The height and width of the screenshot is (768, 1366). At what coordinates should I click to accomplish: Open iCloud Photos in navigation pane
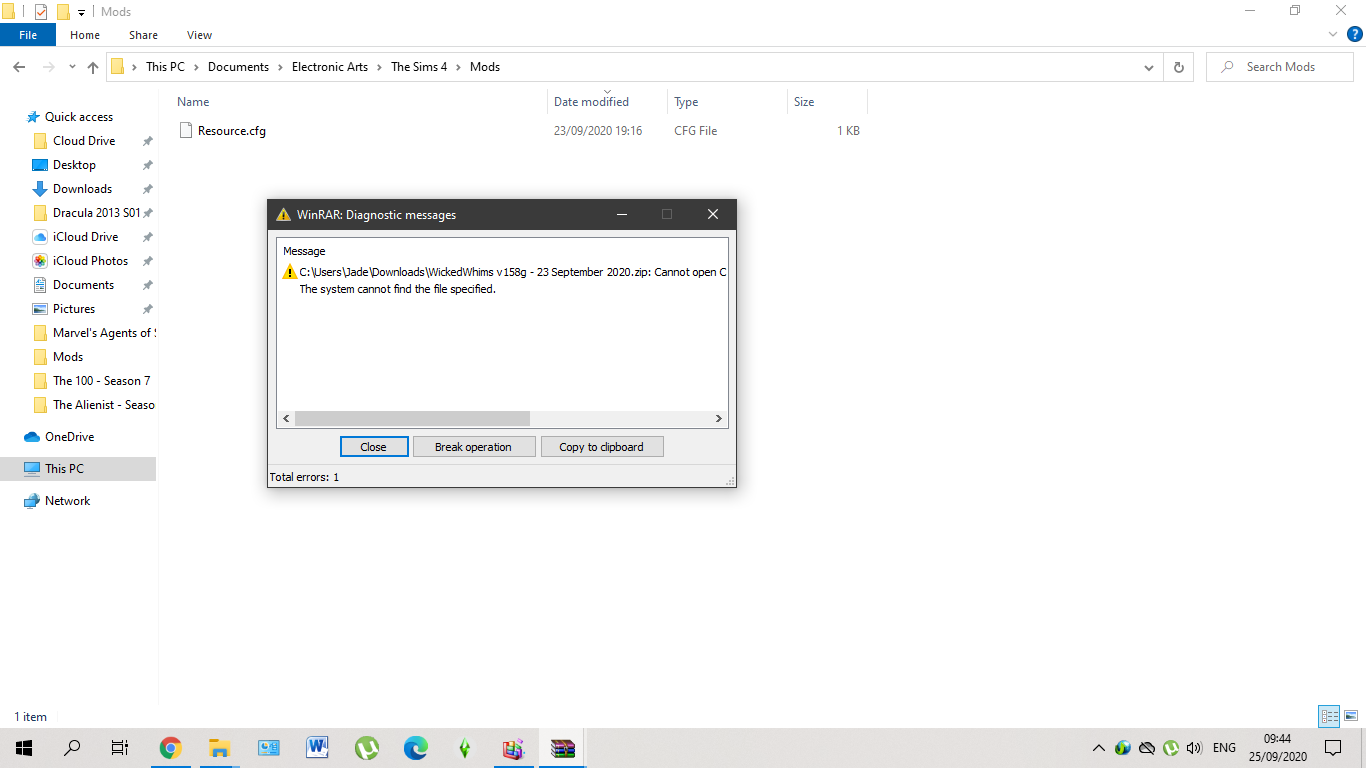pyautogui.click(x=90, y=261)
